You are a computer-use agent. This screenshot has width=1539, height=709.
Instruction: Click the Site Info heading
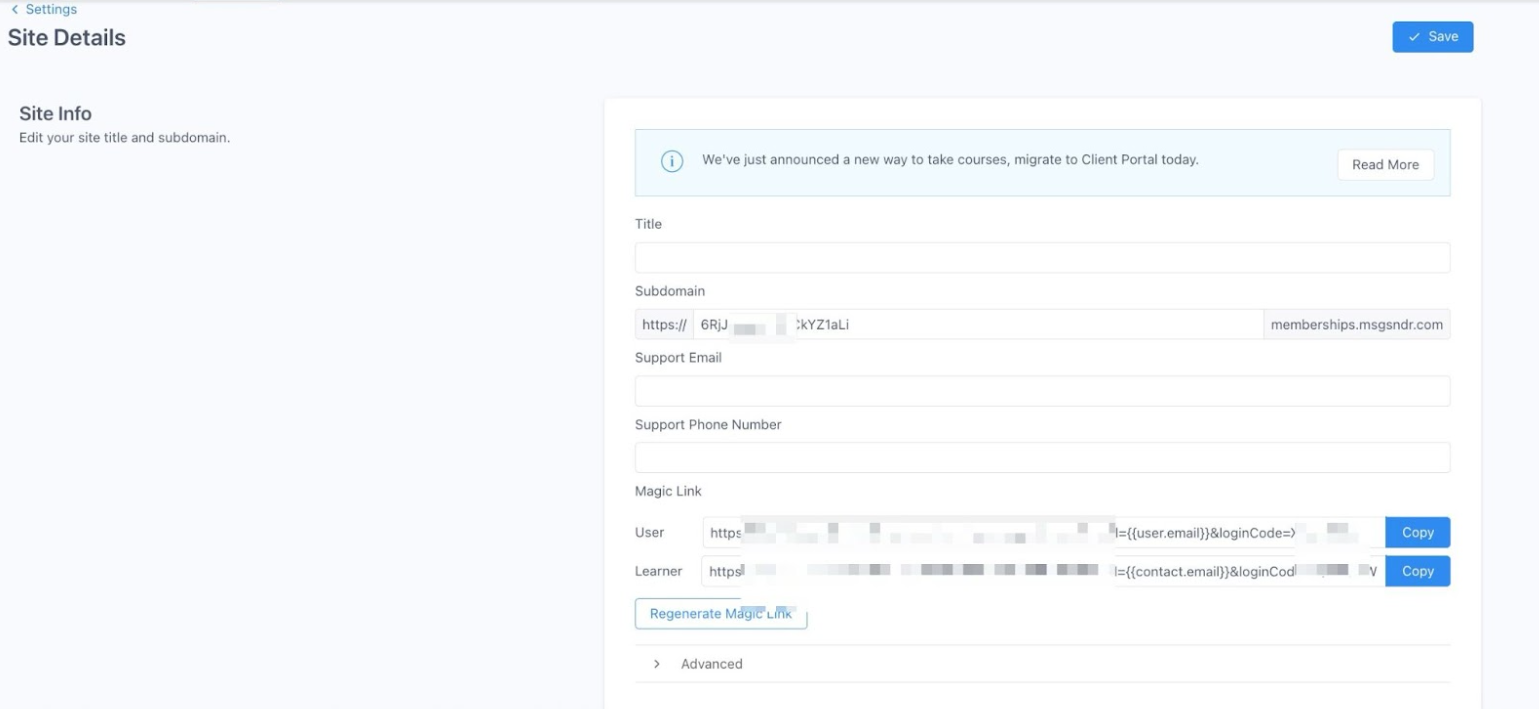pos(56,114)
